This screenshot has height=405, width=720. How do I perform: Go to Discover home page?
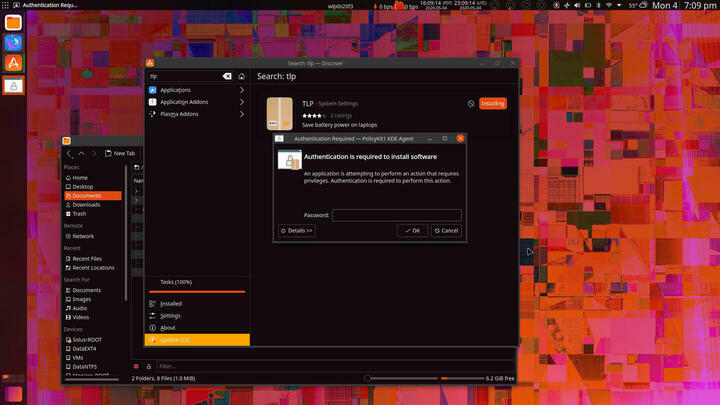pos(242,76)
